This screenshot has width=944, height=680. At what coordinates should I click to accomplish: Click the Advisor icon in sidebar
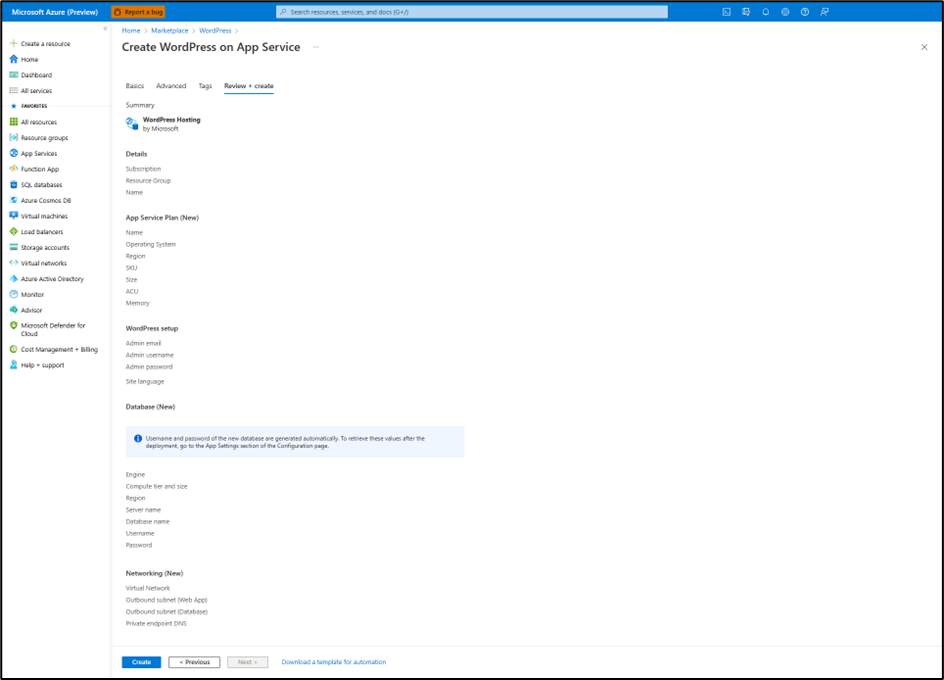pyautogui.click(x=14, y=310)
